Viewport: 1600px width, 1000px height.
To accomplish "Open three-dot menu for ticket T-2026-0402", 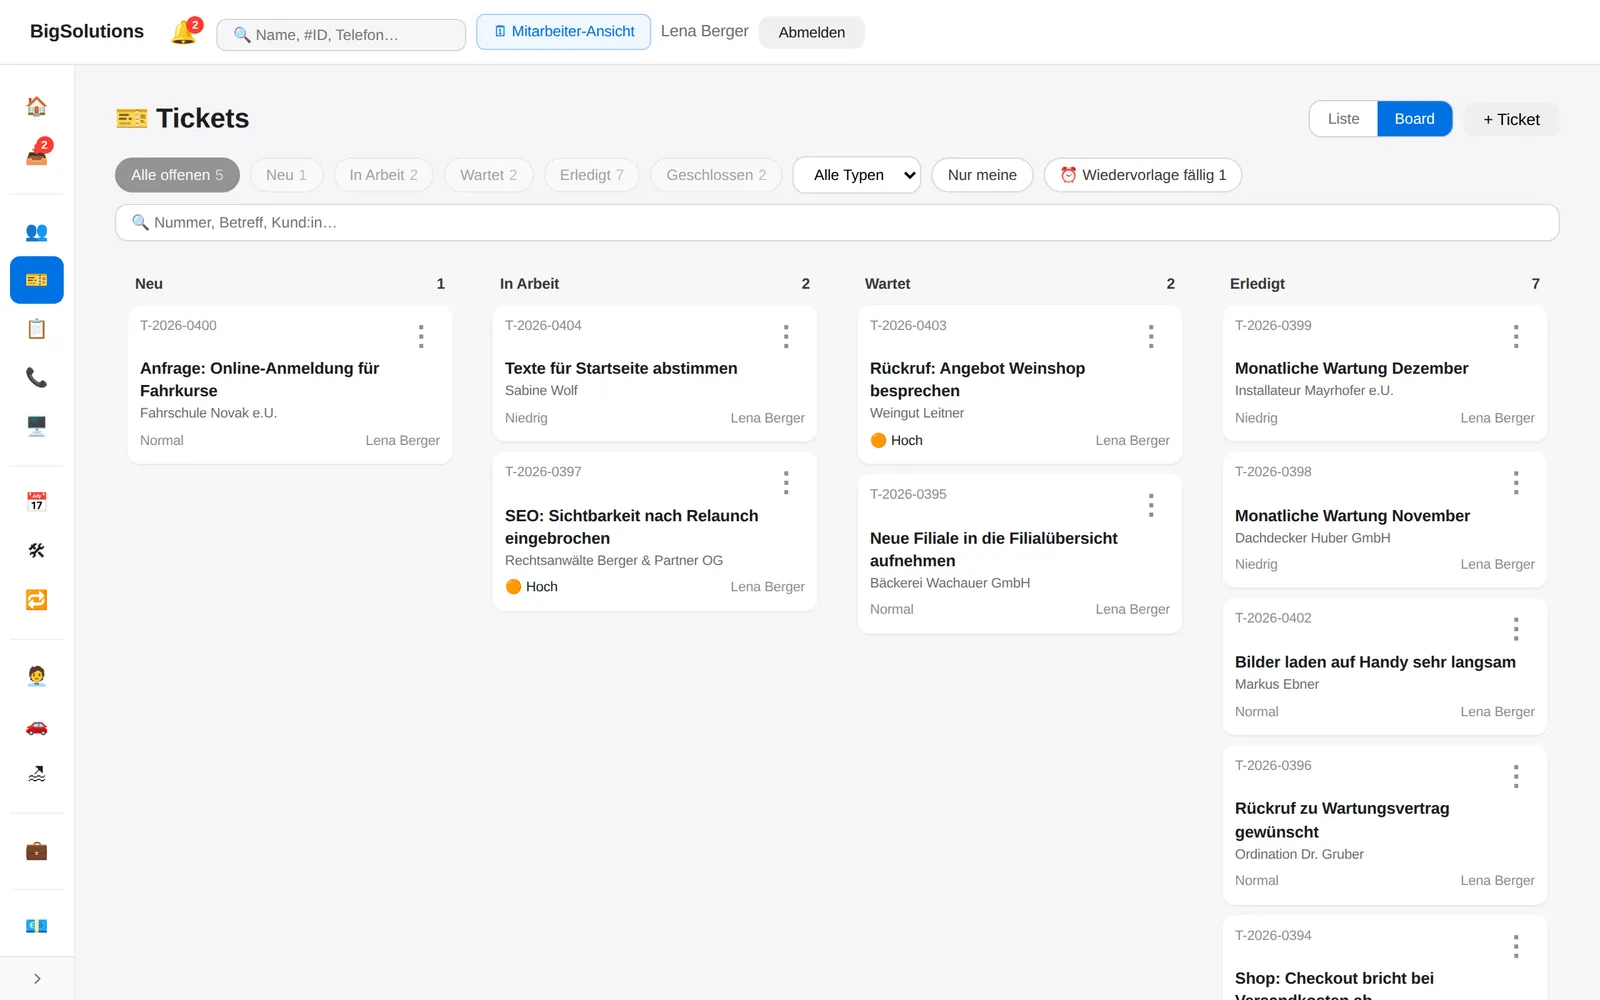I will coord(1516,629).
